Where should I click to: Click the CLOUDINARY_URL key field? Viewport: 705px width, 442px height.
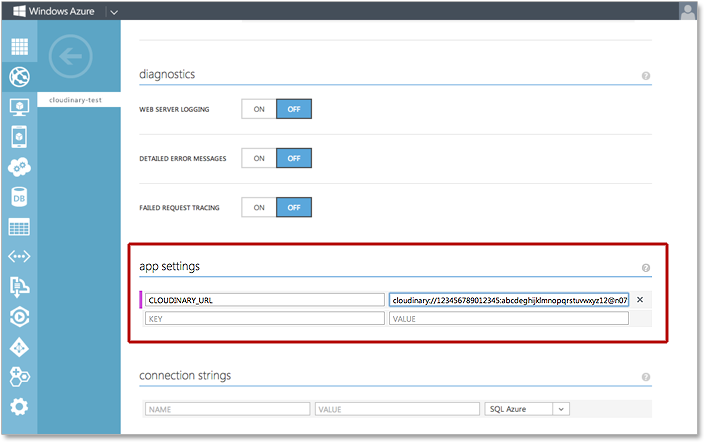(265, 300)
